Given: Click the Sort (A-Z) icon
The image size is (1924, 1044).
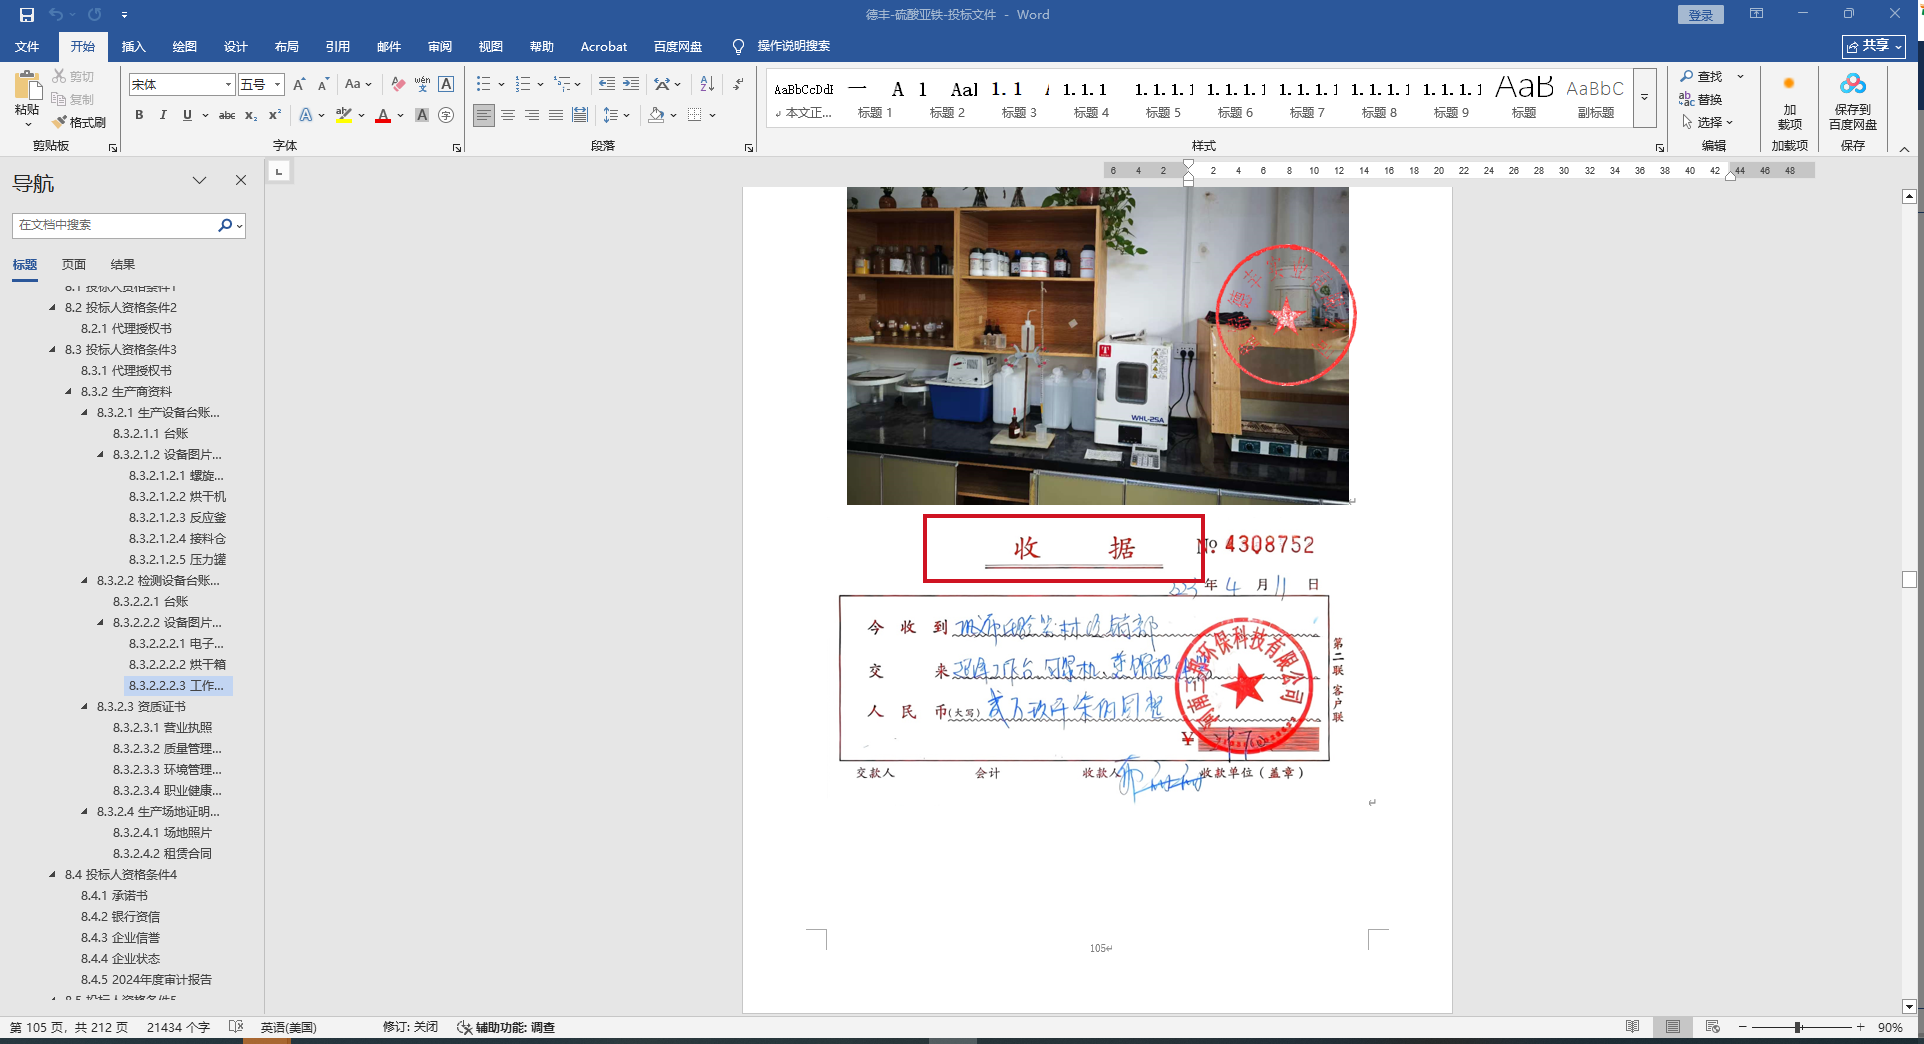Looking at the screenshot, I should (x=707, y=85).
